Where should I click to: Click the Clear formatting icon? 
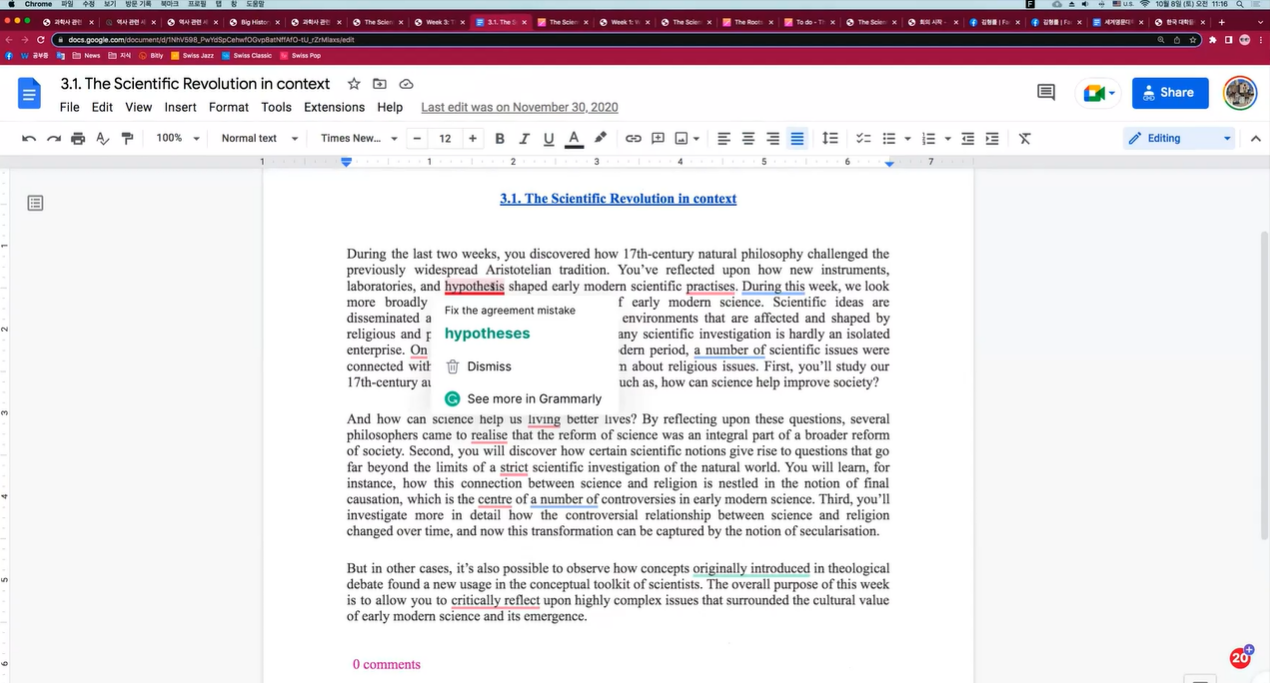1024,138
